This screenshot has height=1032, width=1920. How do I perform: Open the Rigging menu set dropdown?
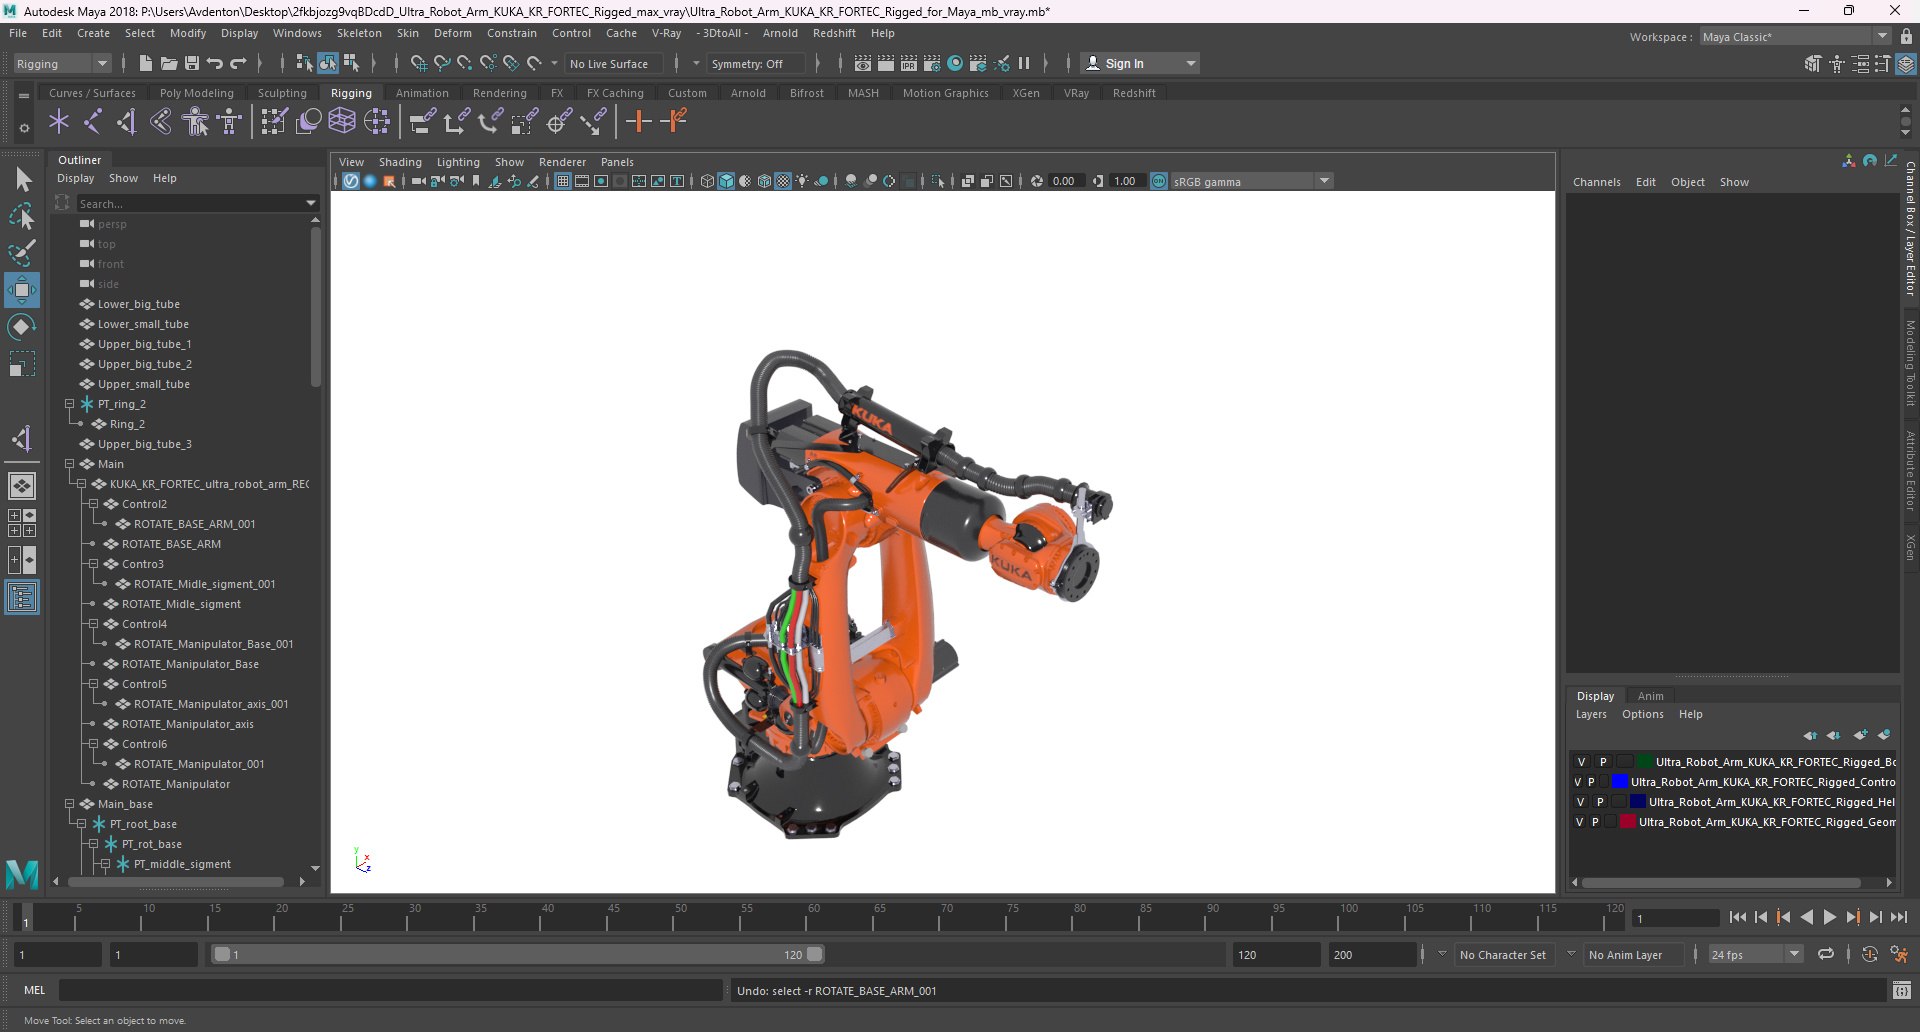tap(62, 63)
